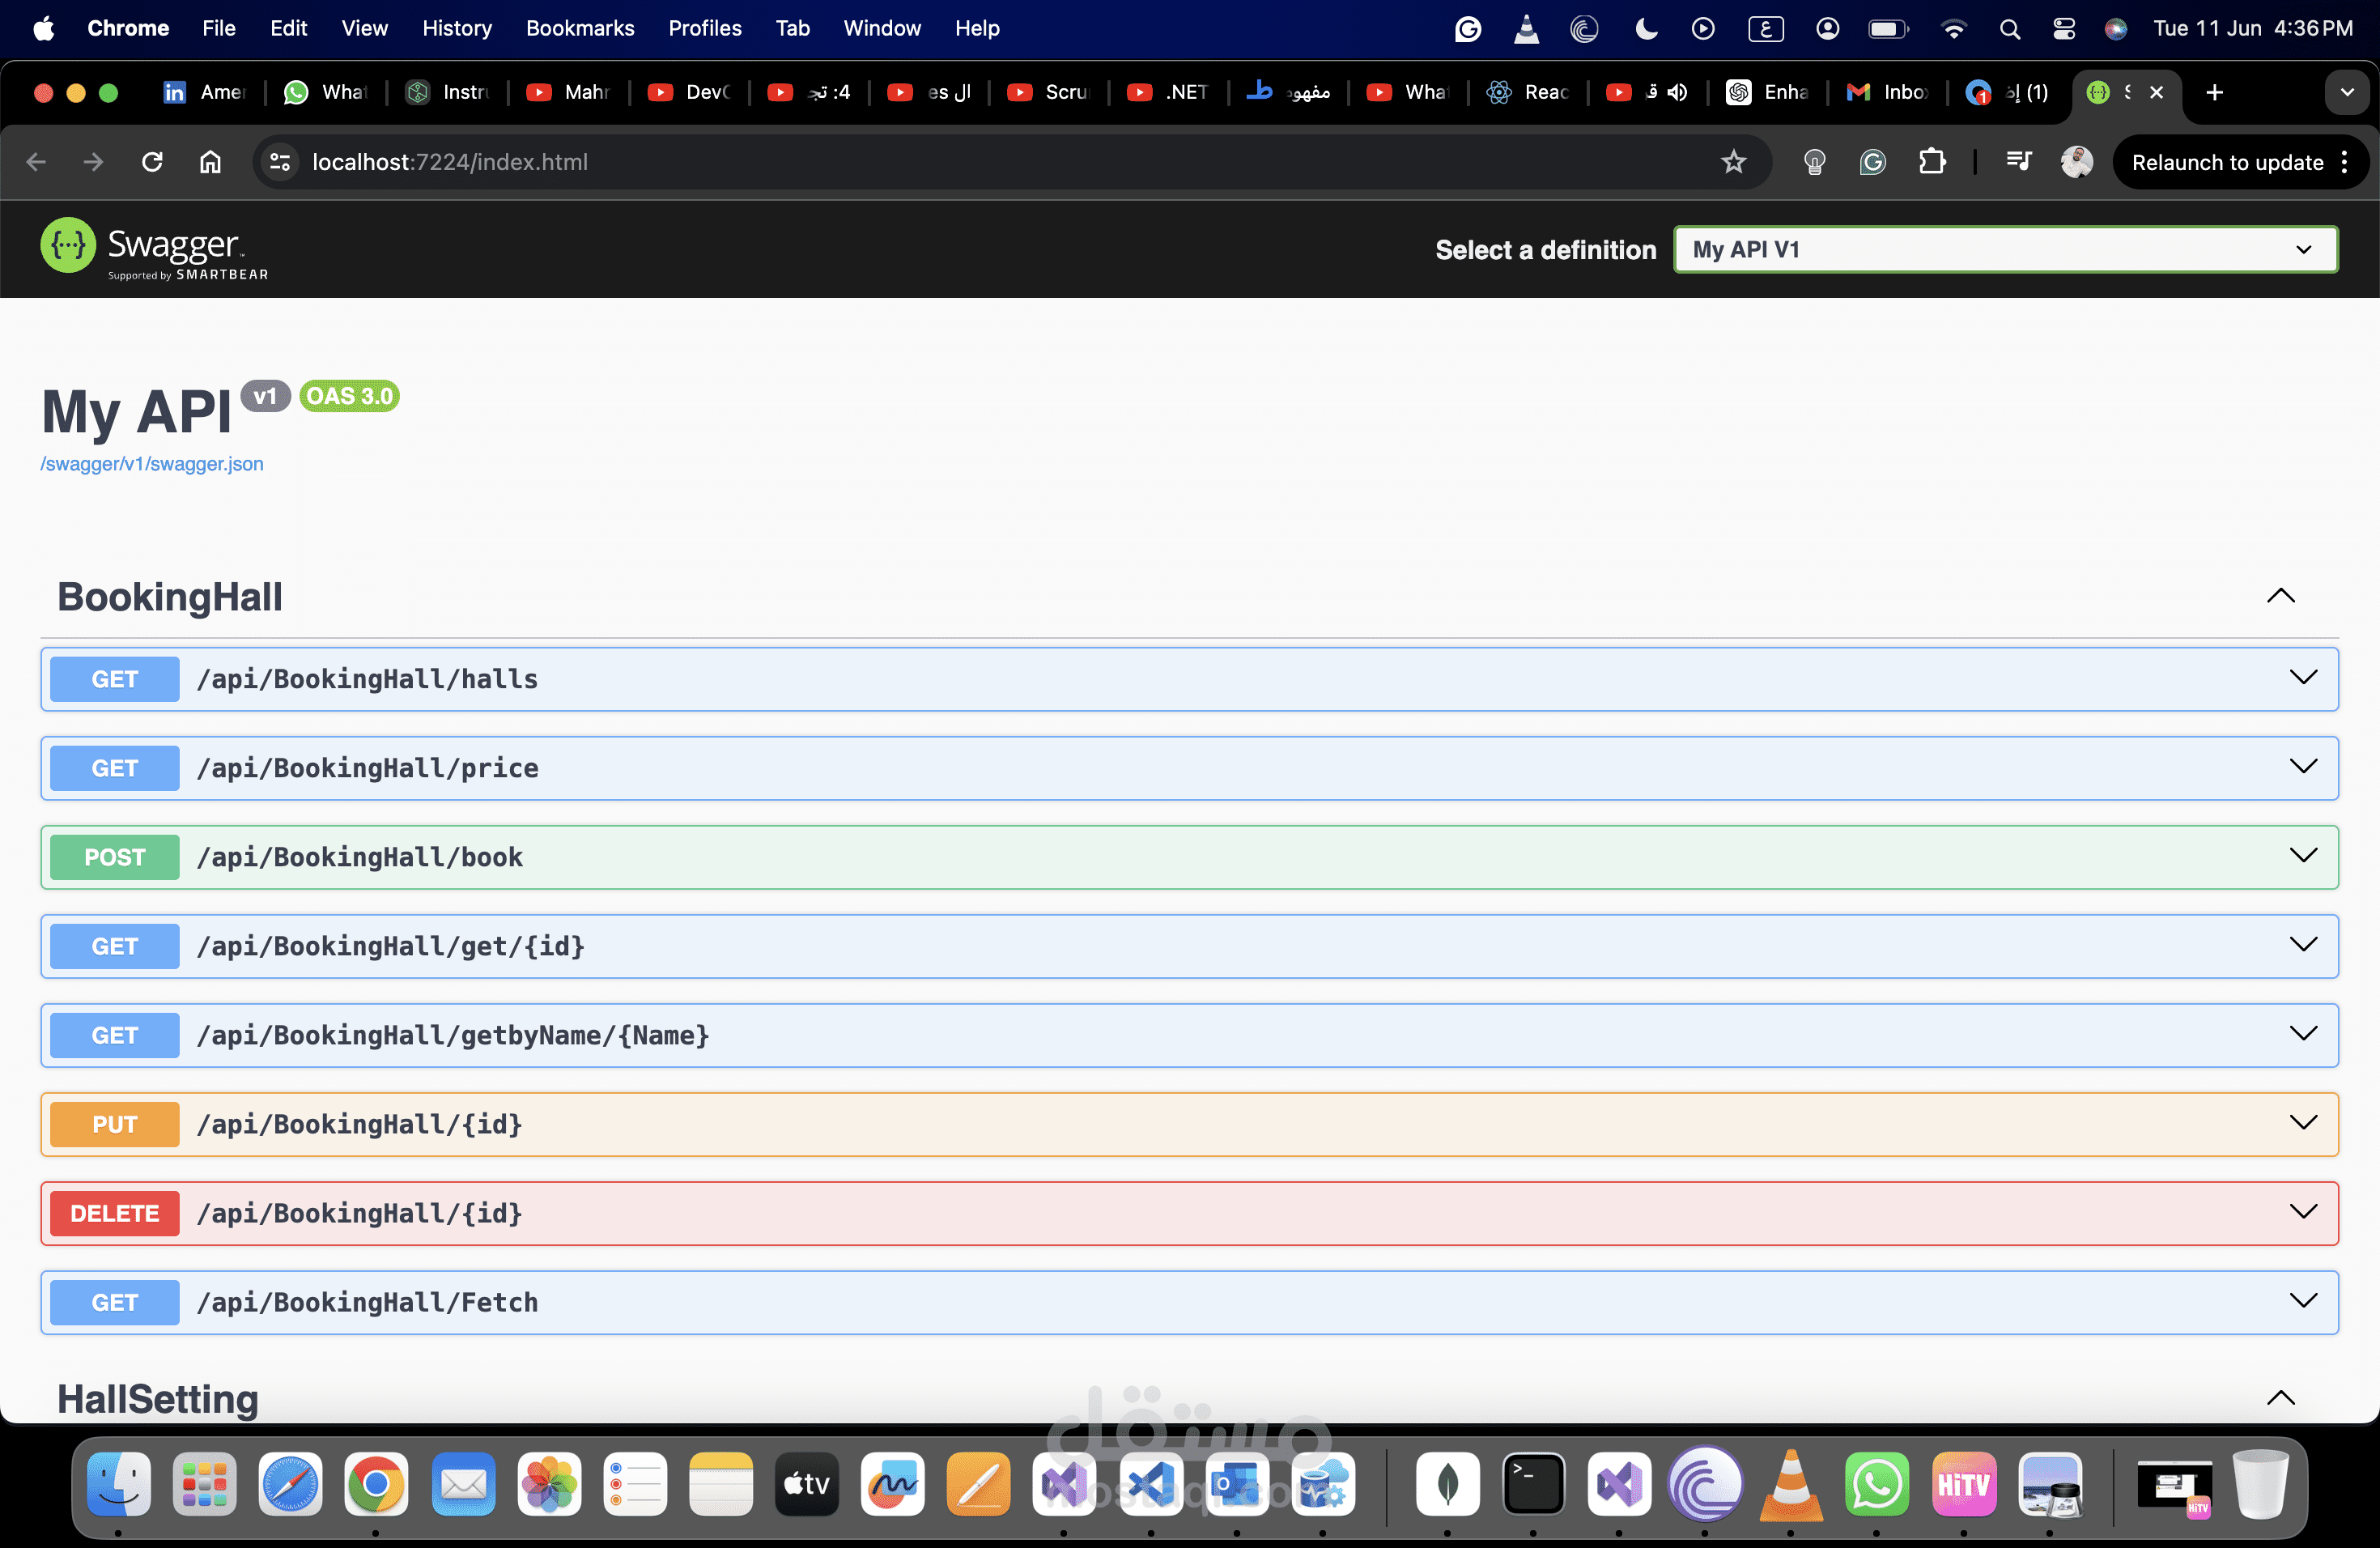Click the Relaunch to update button
This screenshot has width=2380, height=1548.
[x=2226, y=162]
